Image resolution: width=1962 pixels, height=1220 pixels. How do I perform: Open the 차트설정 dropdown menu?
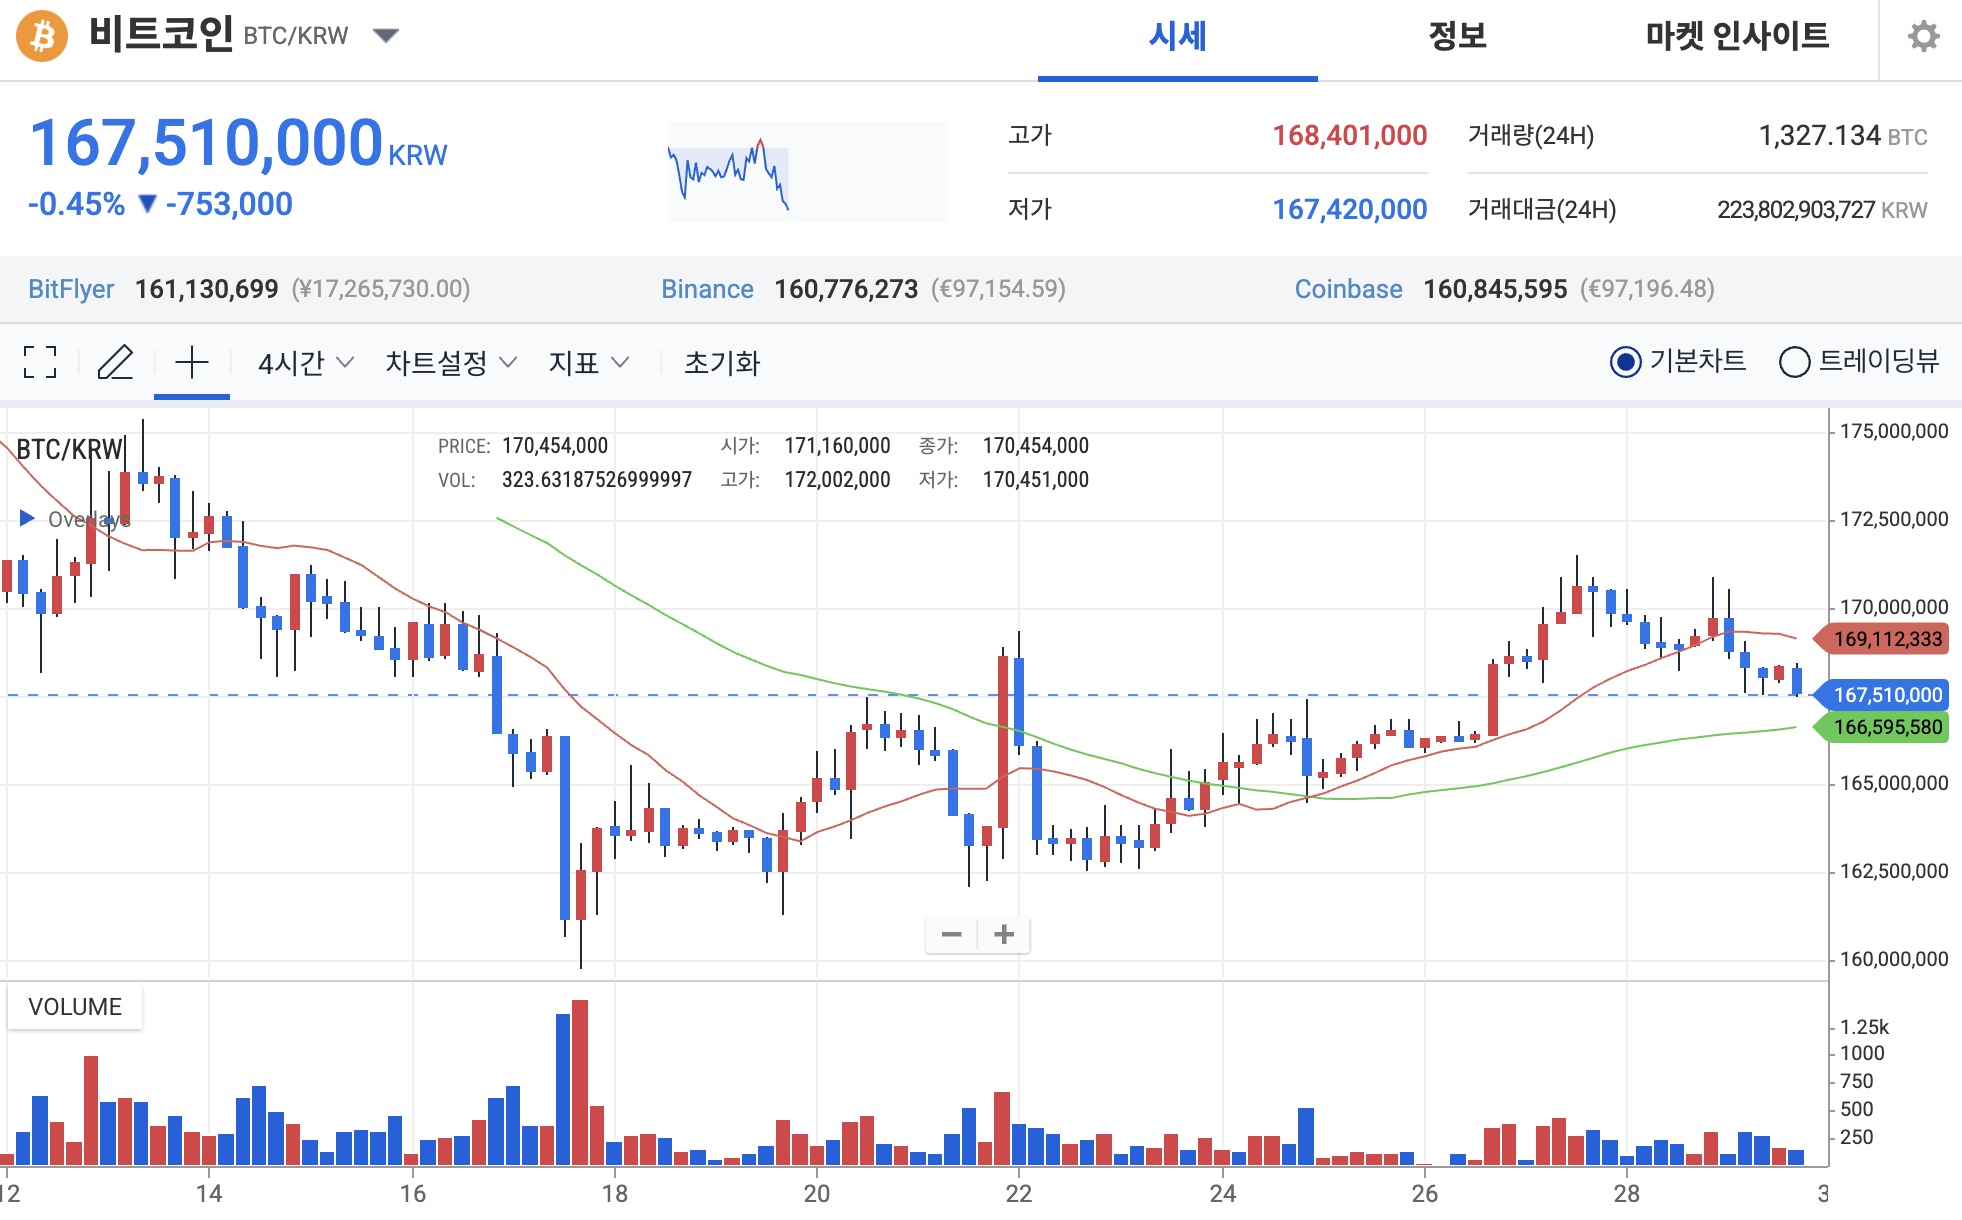(450, 363)
